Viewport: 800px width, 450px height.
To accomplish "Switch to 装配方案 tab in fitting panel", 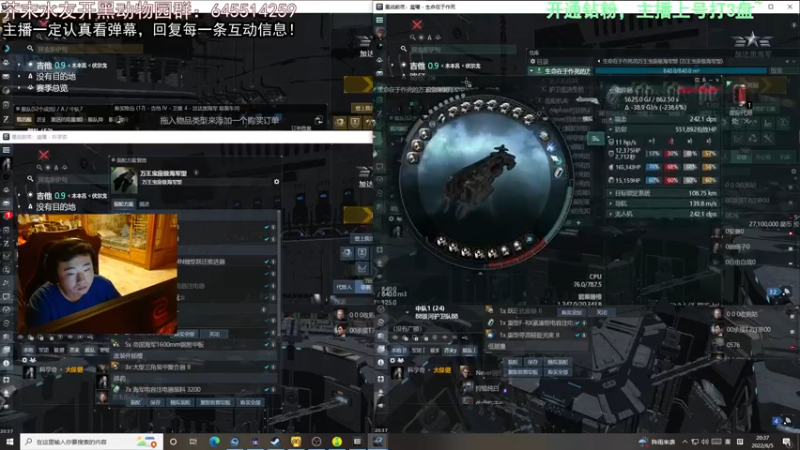I will [123, 204].
